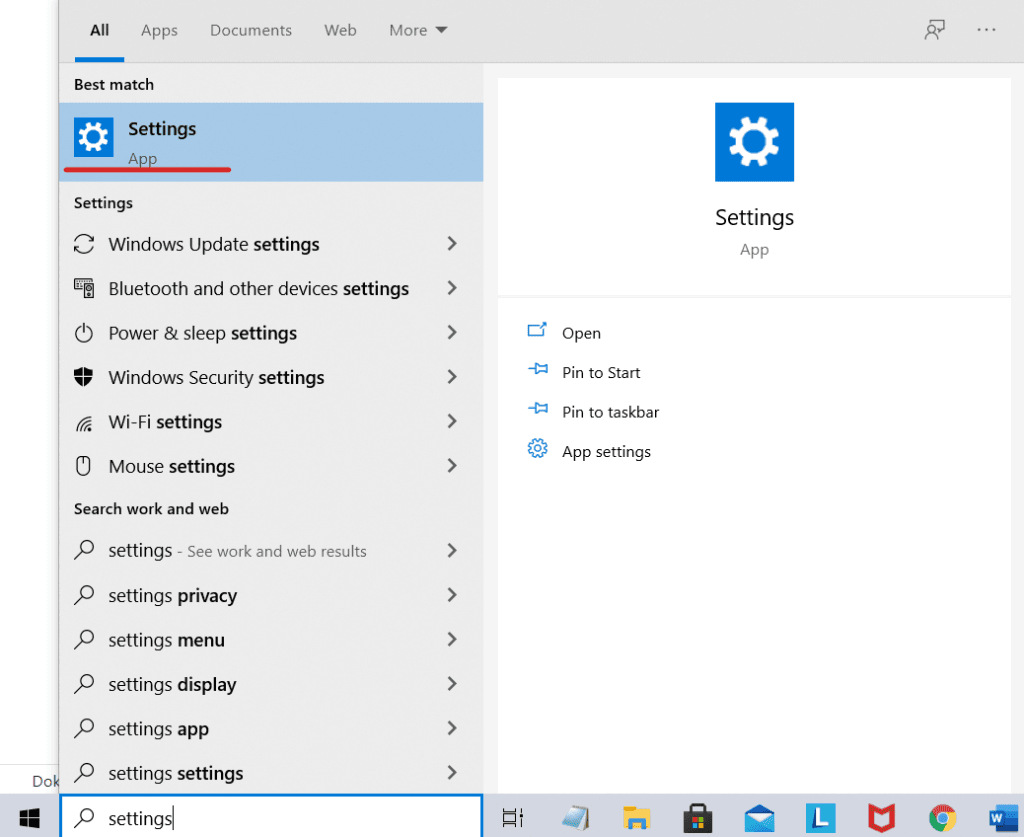Click the gear icon beside App settings
1024x837 pixels.
pyautogui.click(x=537, y=449)
